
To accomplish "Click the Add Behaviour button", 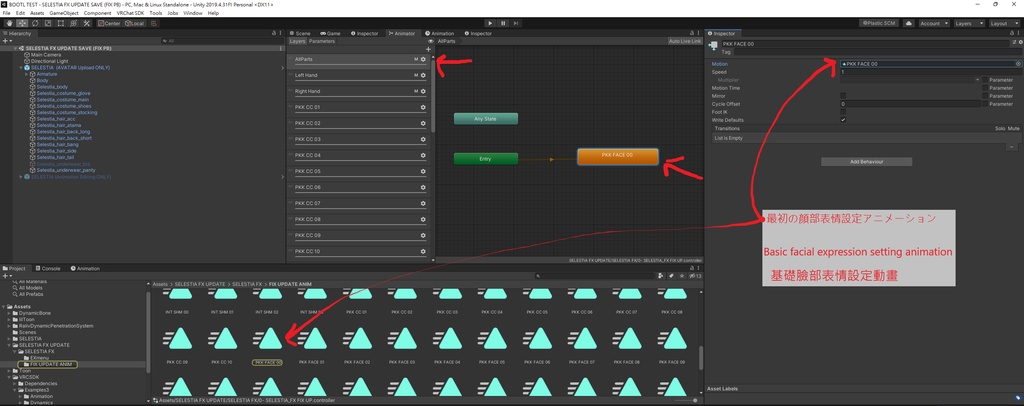I will (x=867, y=162).
